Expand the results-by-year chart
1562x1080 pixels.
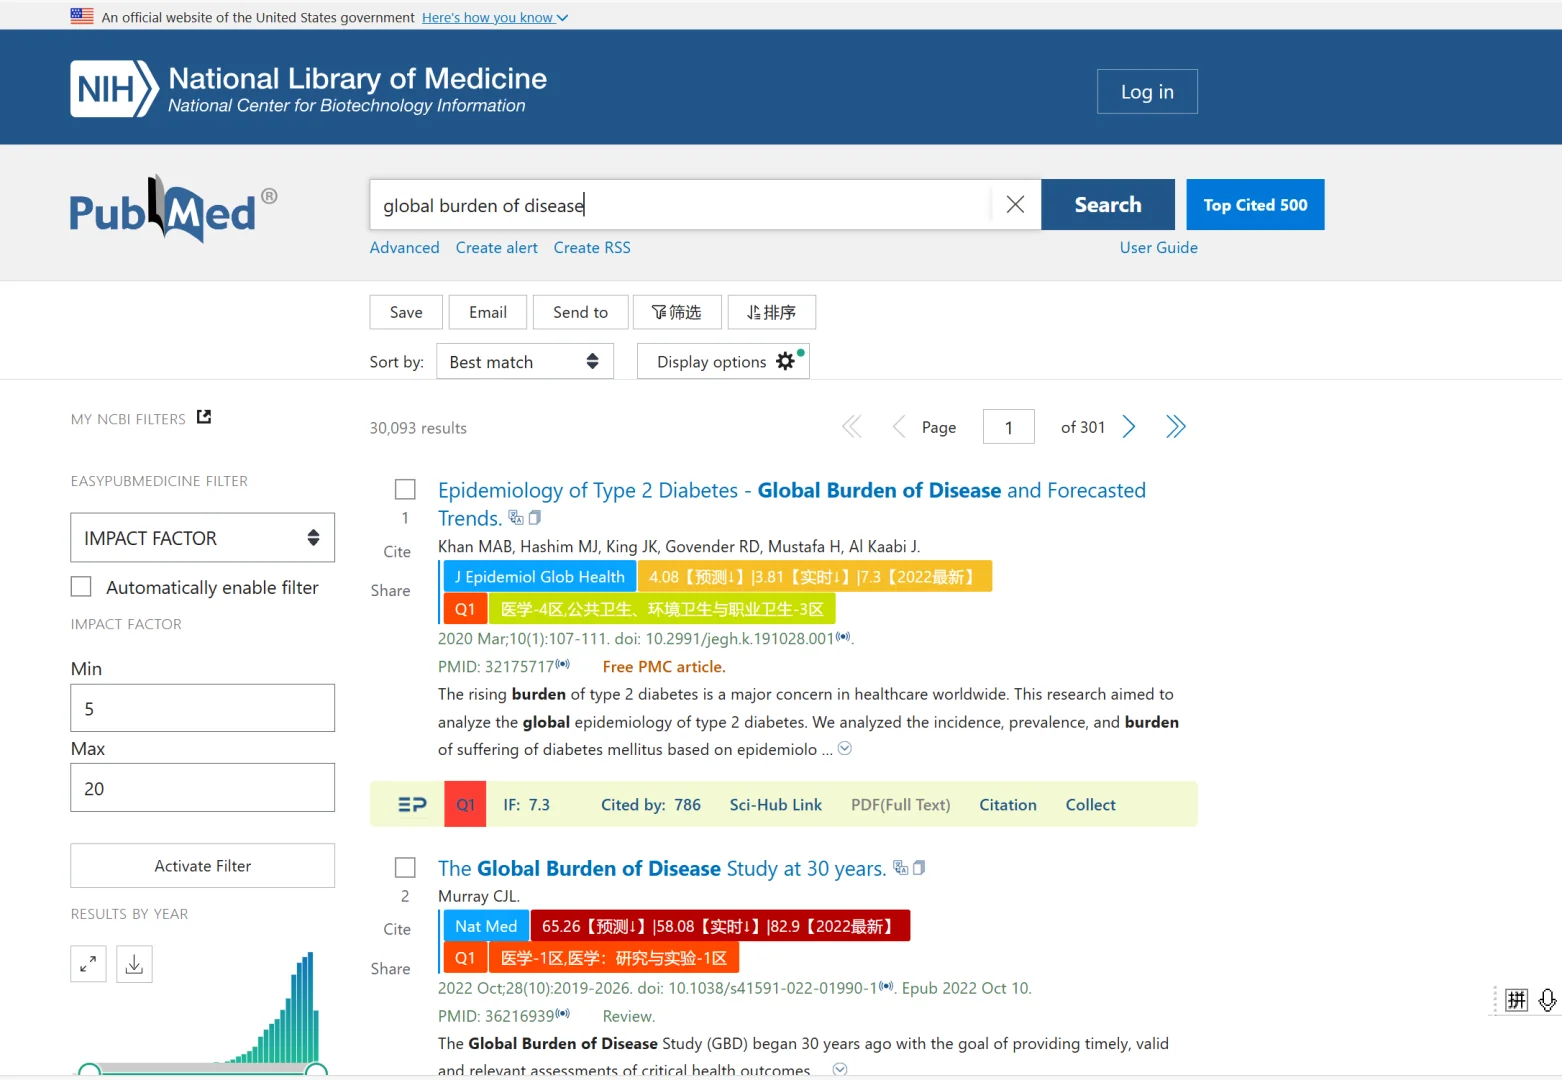pyautogui.click(x=88, y=964)
